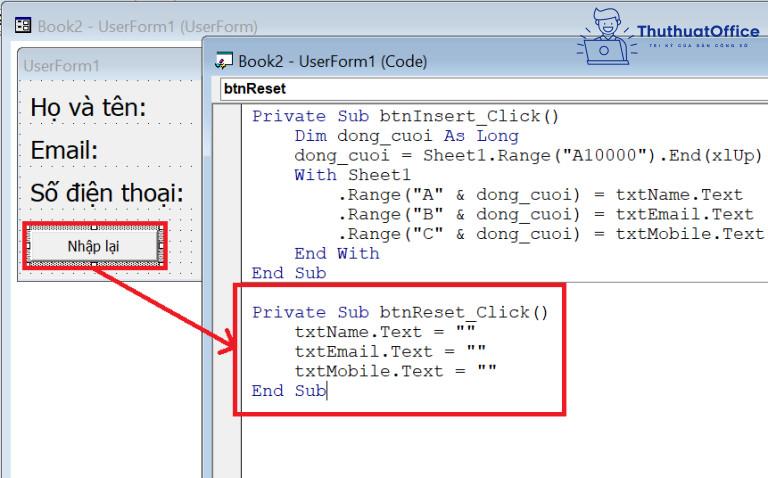Screen dimensions: 768x478
Task: Click the With Sheet1 line
Action: pos(352,175)
